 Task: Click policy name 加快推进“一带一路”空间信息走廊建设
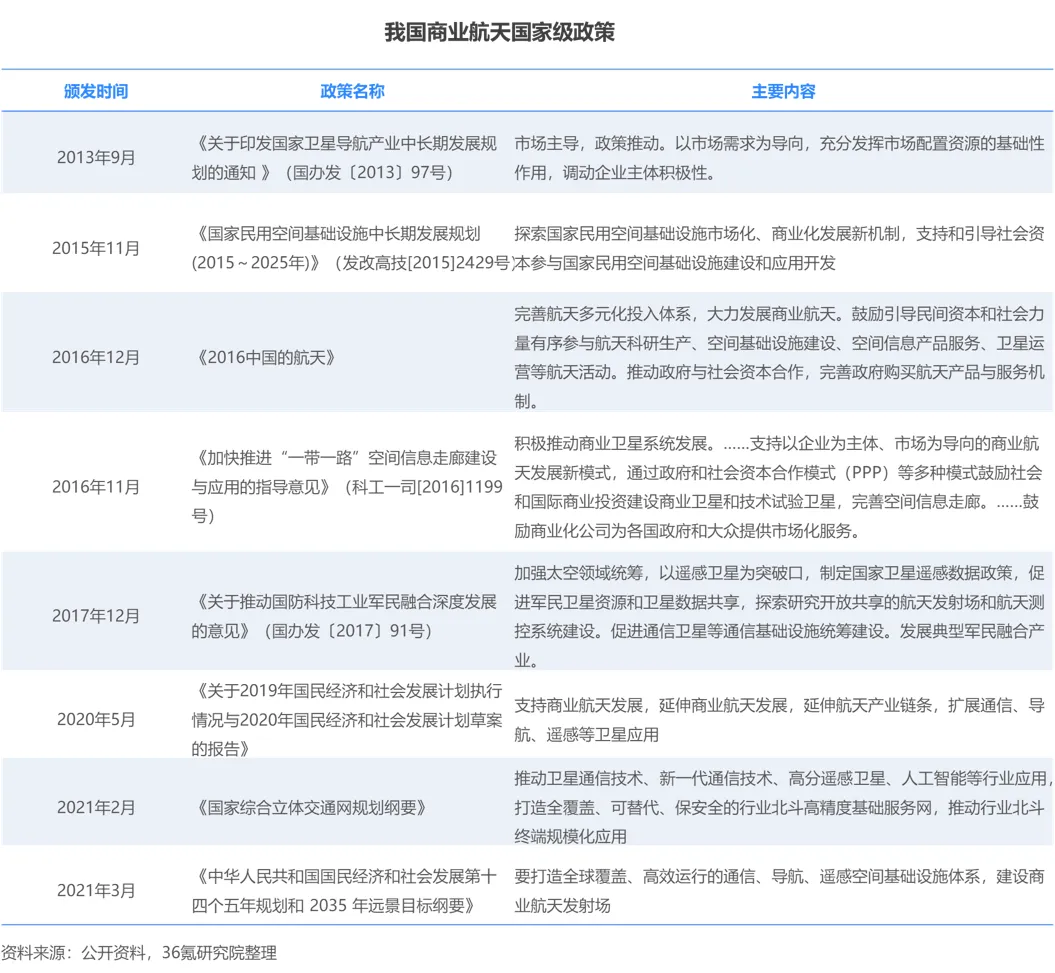point(347,486)
